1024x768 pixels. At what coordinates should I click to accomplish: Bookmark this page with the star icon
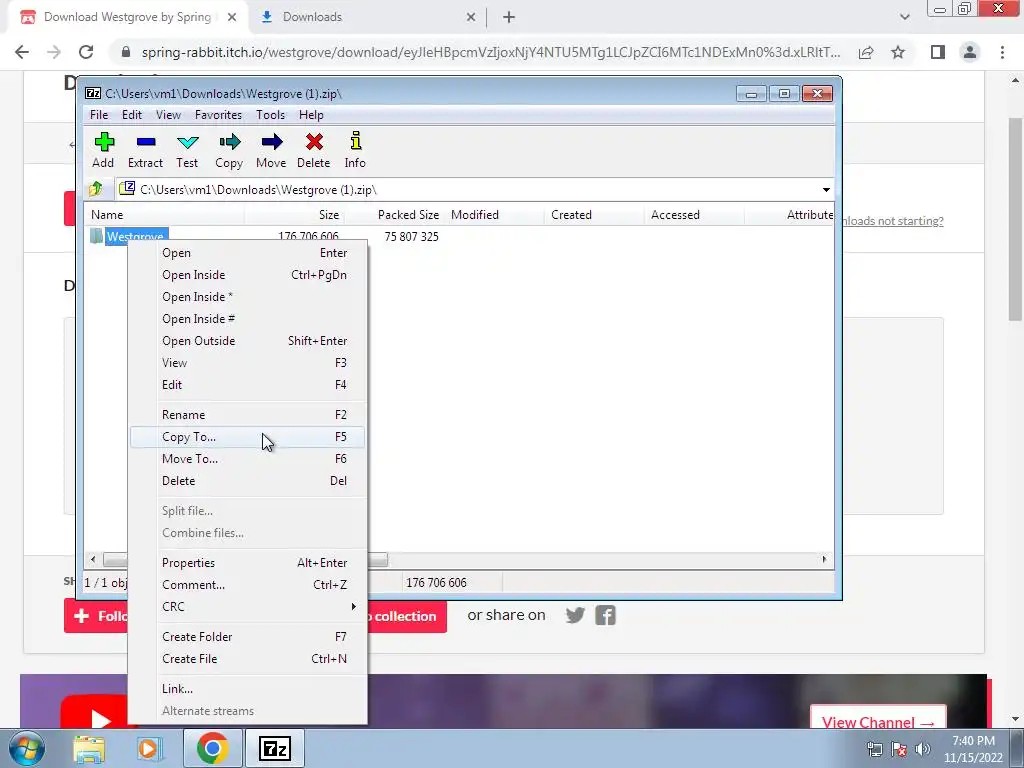[898, 52]
